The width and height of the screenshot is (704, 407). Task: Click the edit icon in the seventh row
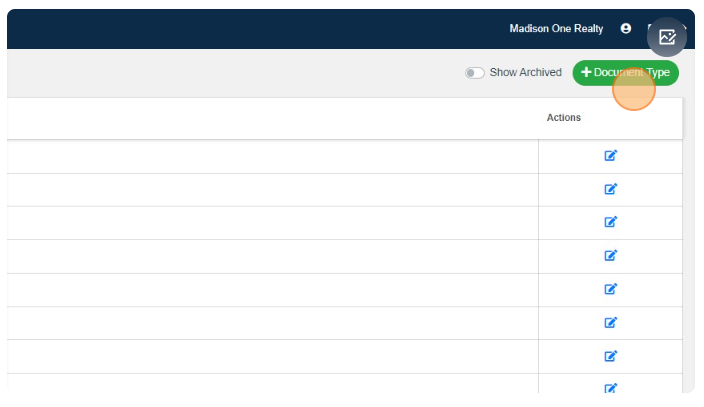(x=611, y=356)
